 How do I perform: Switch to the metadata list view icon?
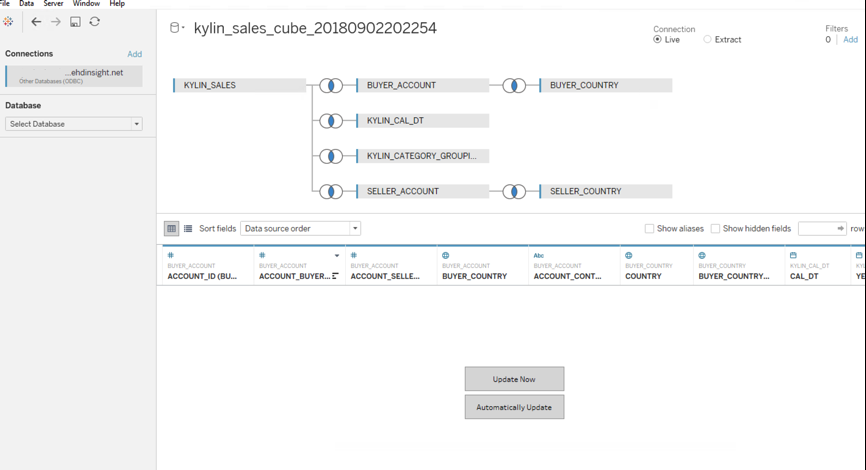point(188,228)
